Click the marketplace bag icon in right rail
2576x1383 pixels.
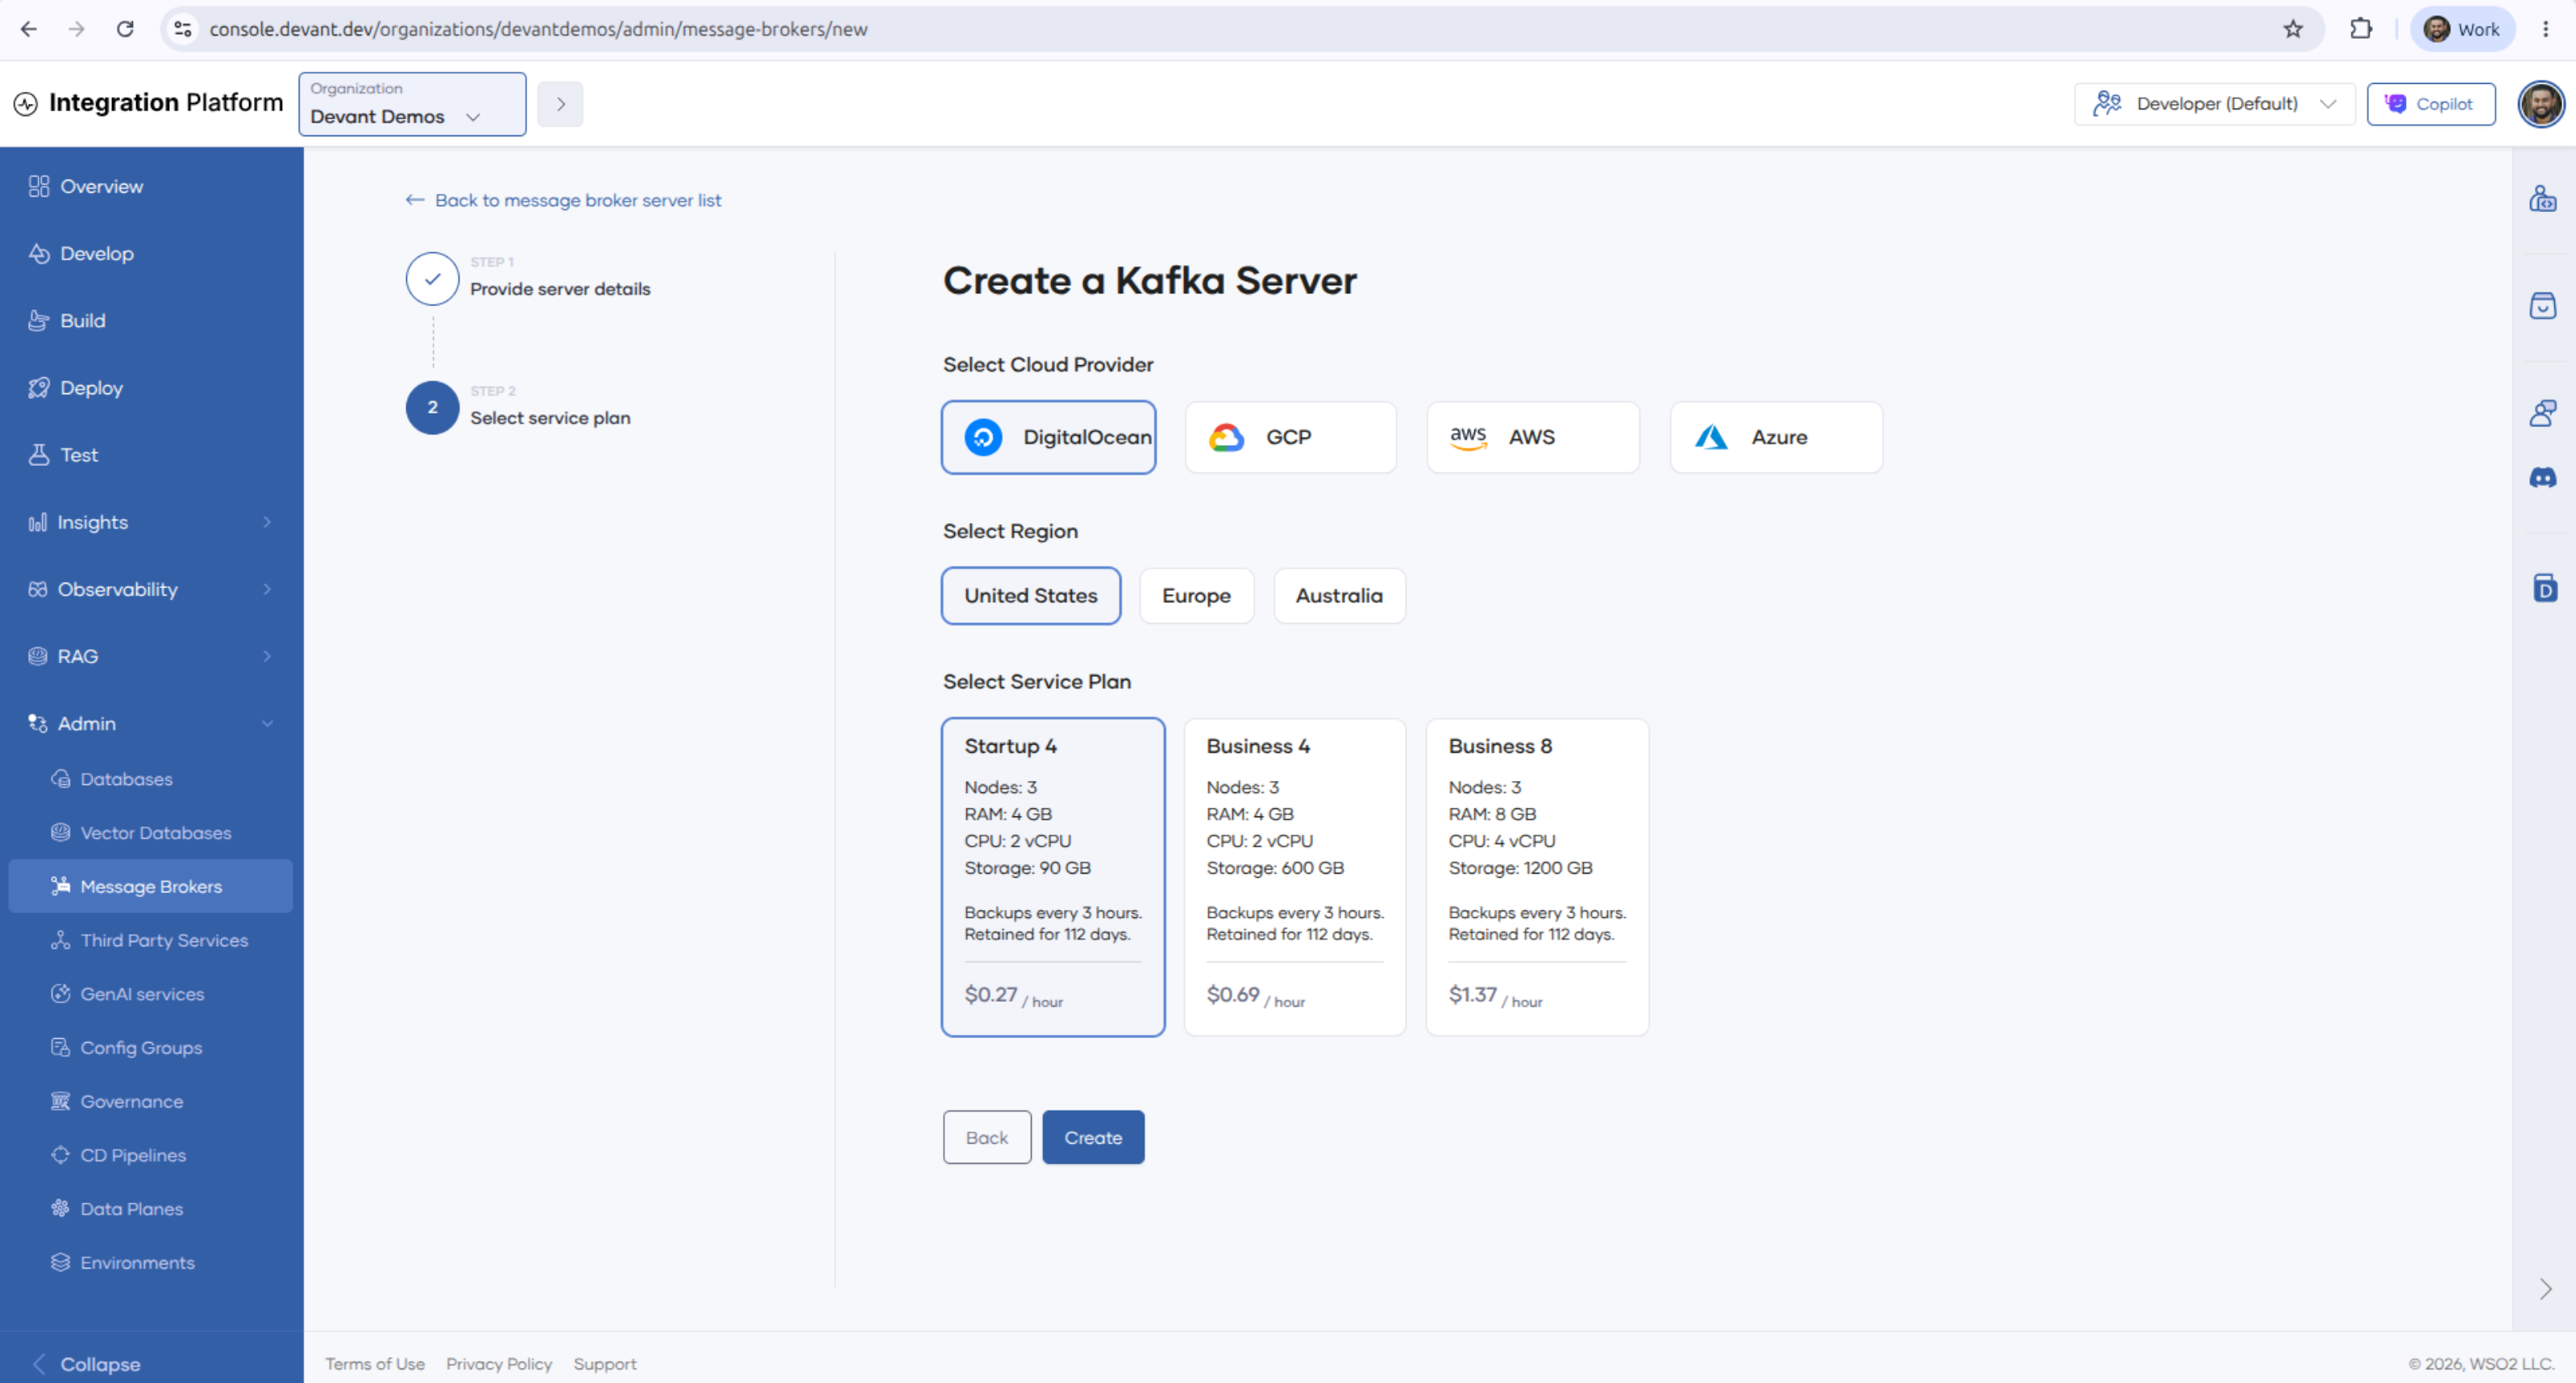(x=2543, y=305)
